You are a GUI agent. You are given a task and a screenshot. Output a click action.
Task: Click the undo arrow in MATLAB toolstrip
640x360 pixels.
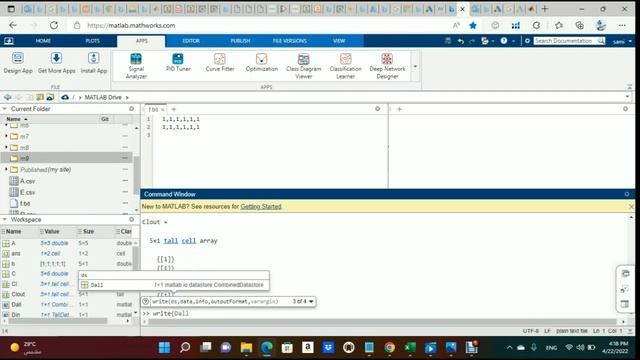coord(461,41)
